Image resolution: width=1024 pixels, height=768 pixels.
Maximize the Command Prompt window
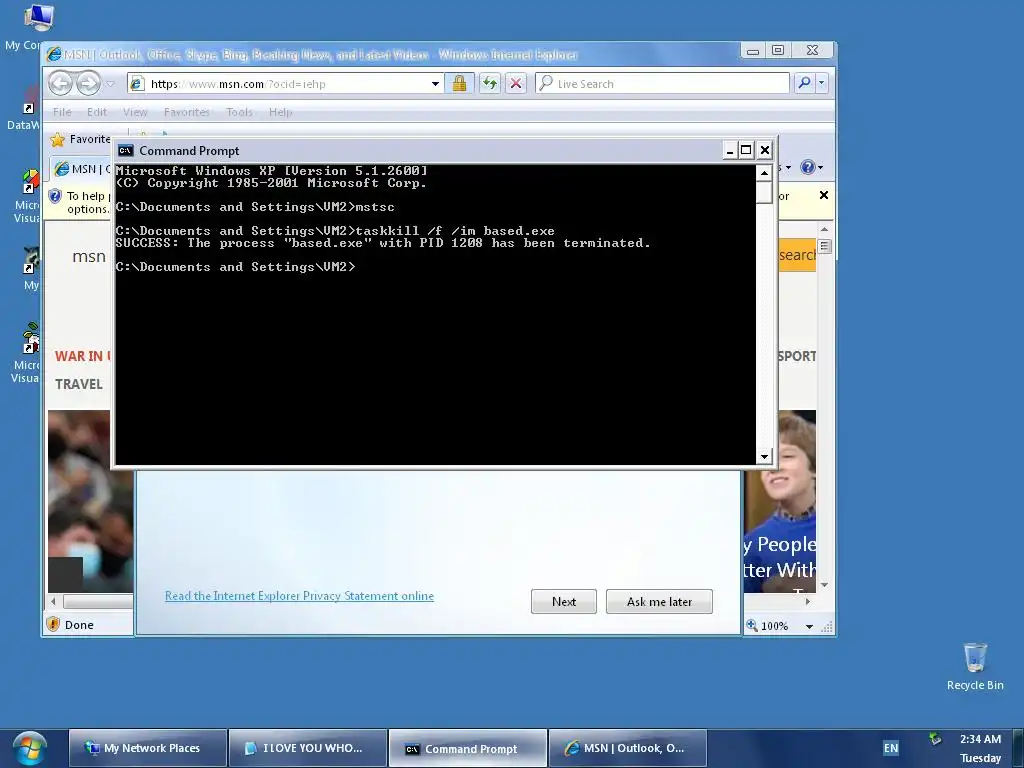click(746, 150)
